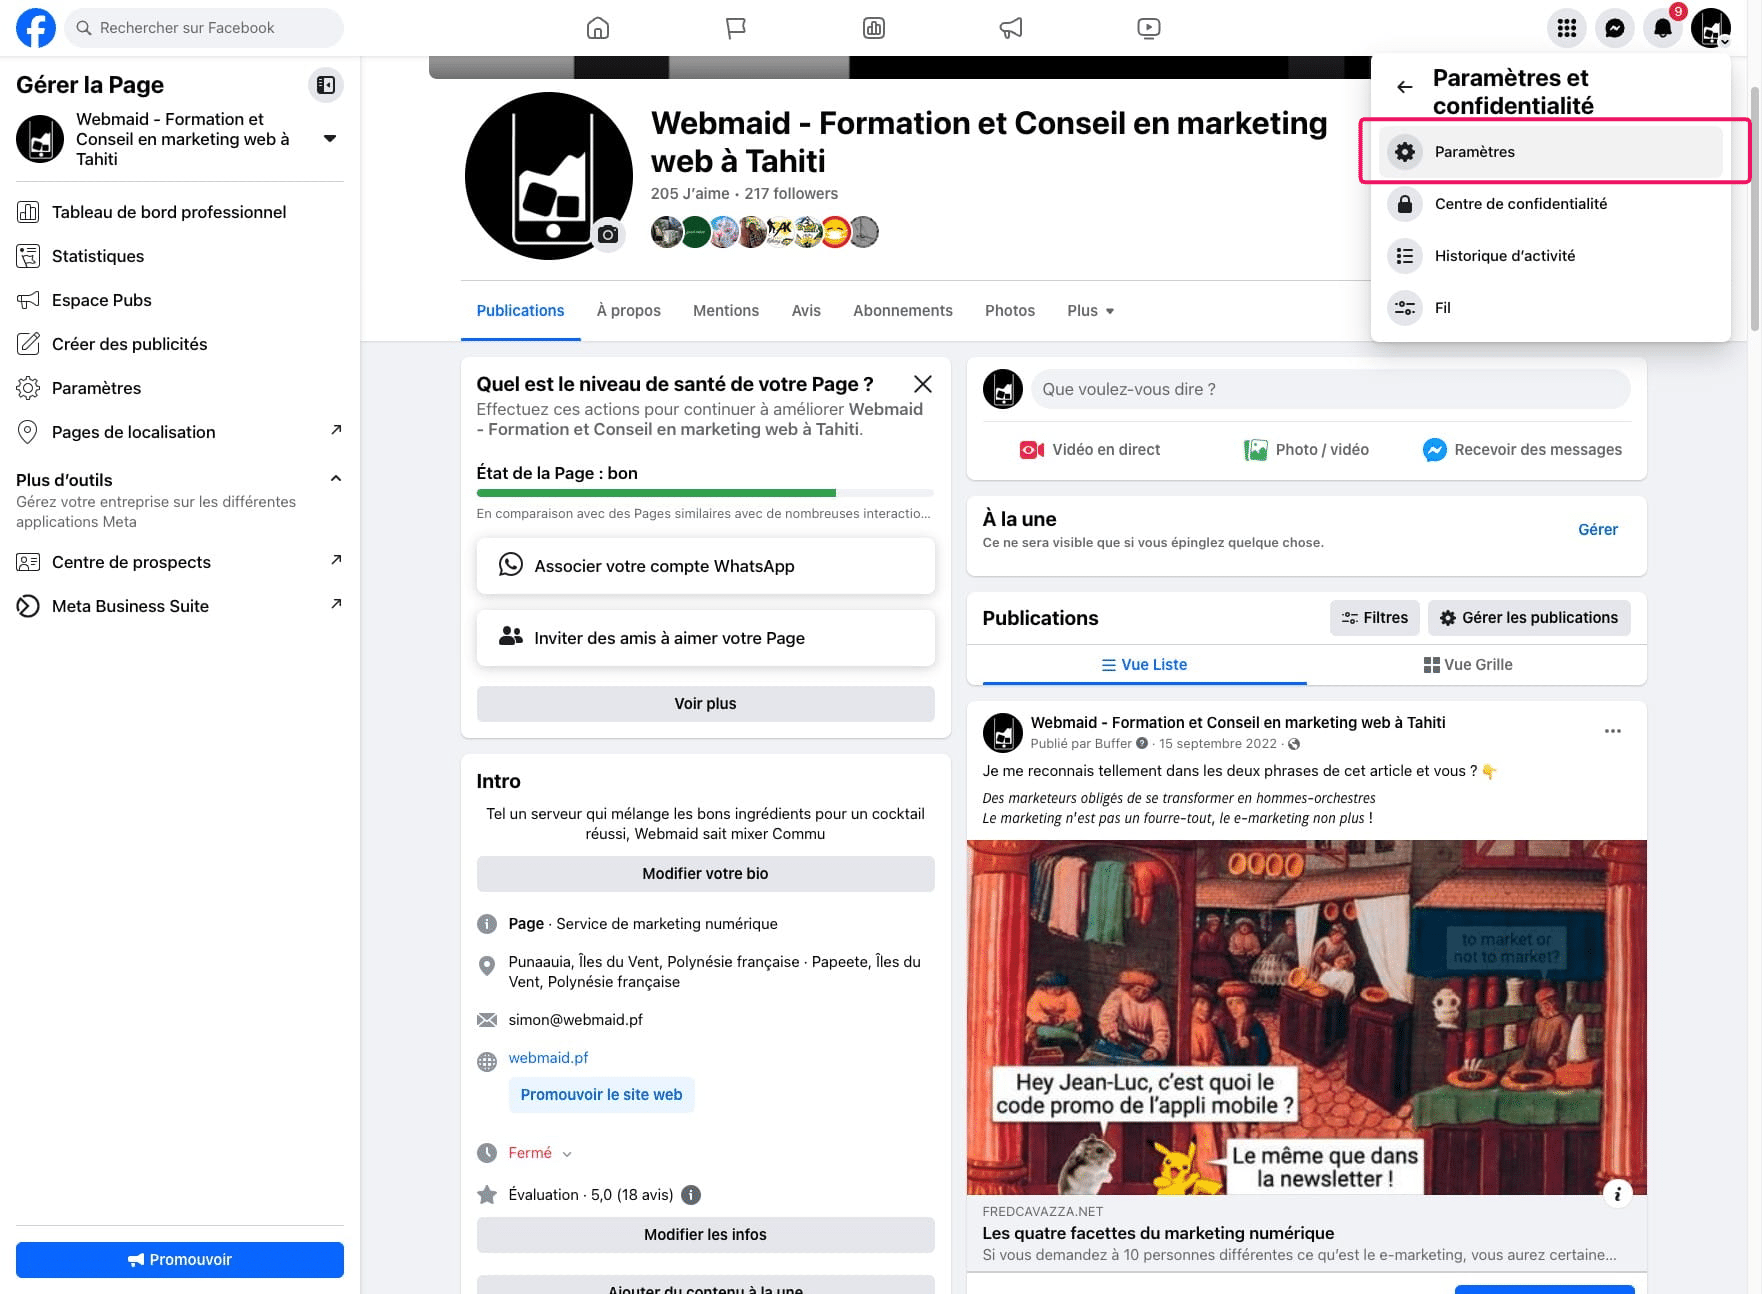Click the Promouvoir button
This screenshot has height=1294, width=1762.
(x=180, y=1260)
